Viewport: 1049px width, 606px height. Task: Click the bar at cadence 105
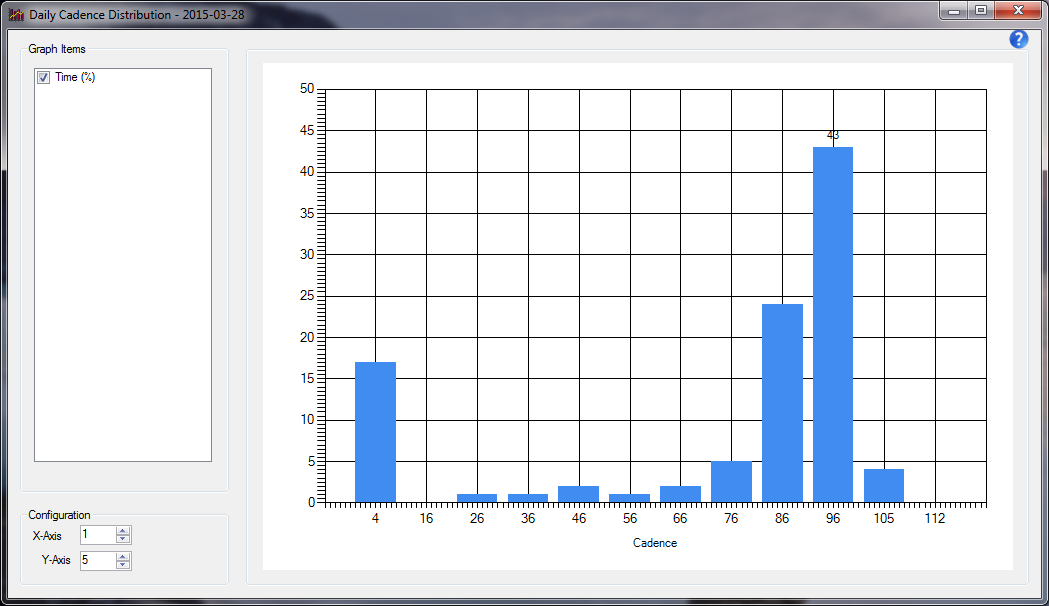884,486
